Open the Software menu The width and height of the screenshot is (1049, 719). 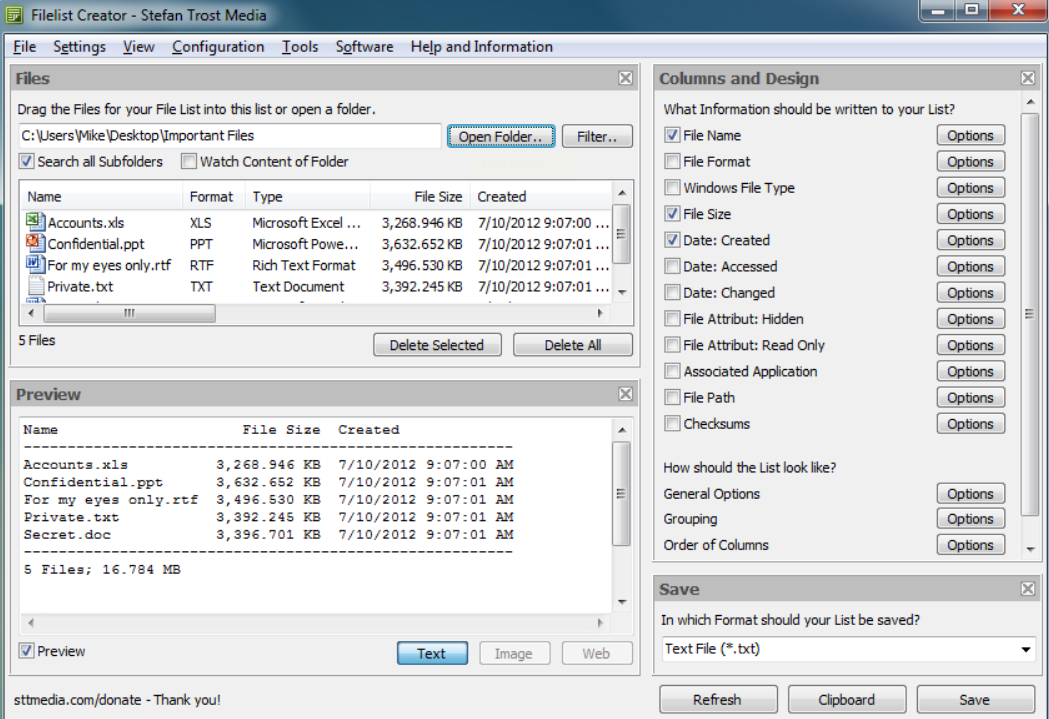pos(364,46)
